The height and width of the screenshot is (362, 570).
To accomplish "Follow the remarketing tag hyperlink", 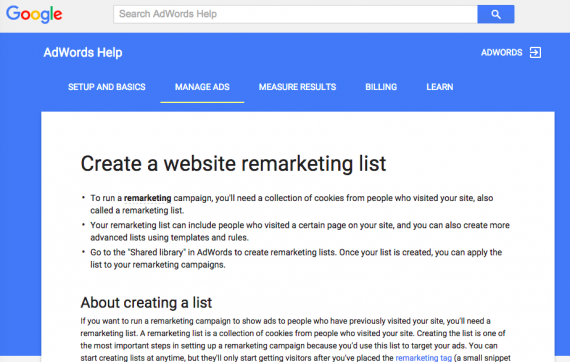I will 424,358.
